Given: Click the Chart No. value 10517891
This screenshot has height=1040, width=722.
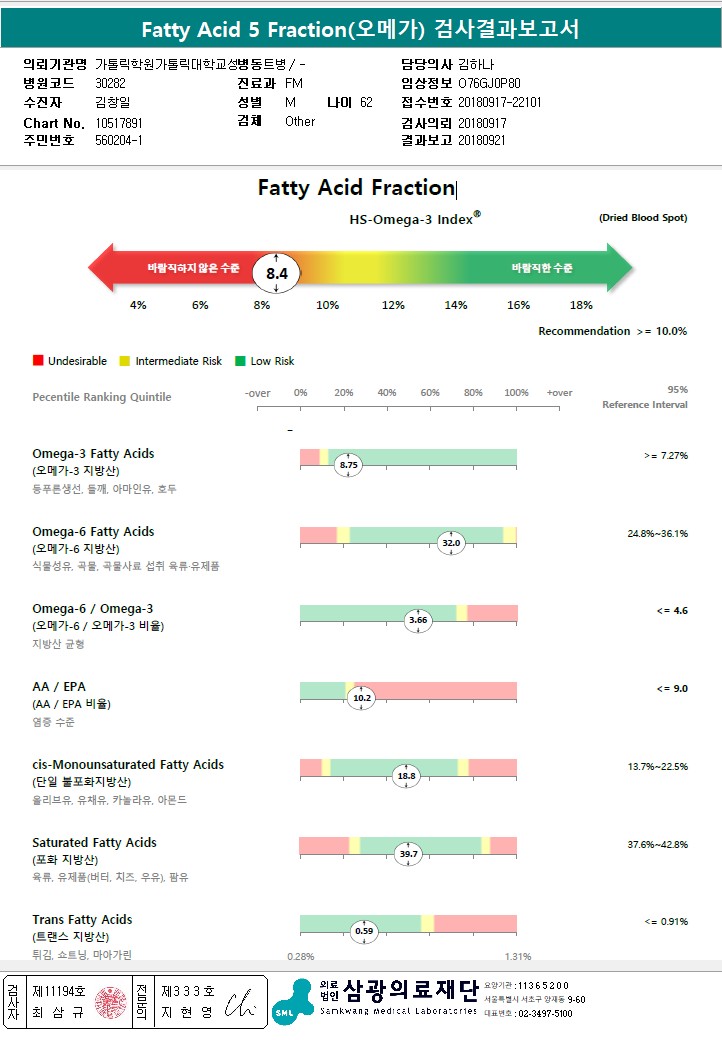Looking at the screenshot, I should (119, 122).
